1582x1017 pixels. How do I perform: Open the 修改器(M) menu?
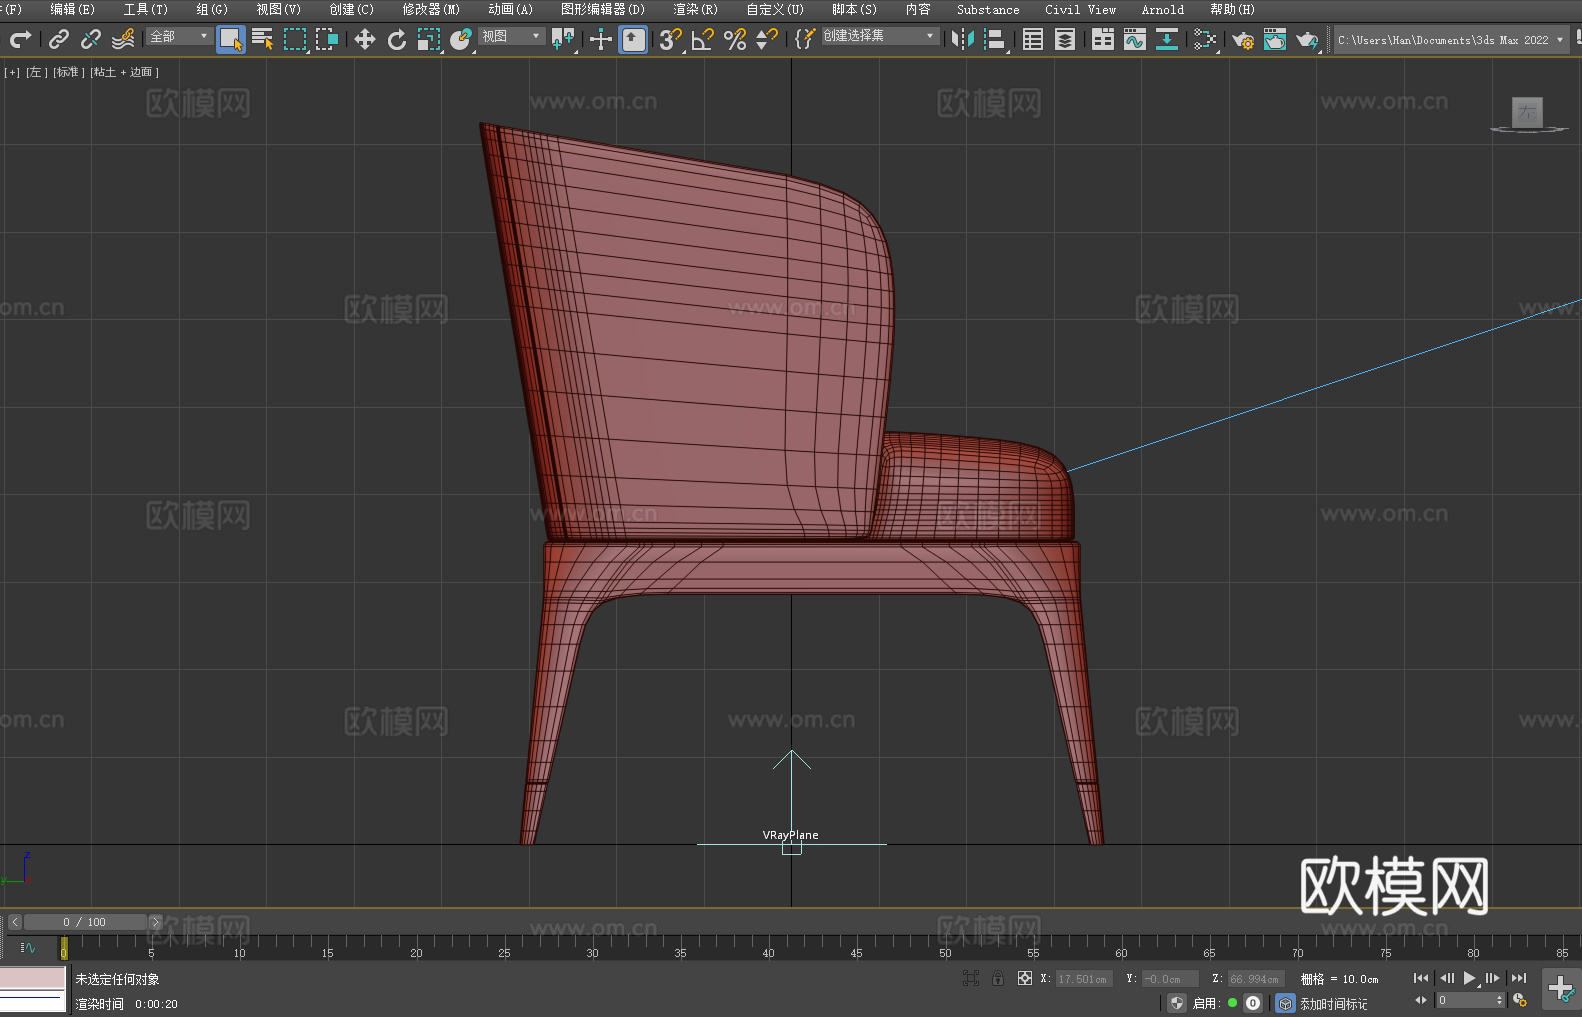[x=431, y=9]
